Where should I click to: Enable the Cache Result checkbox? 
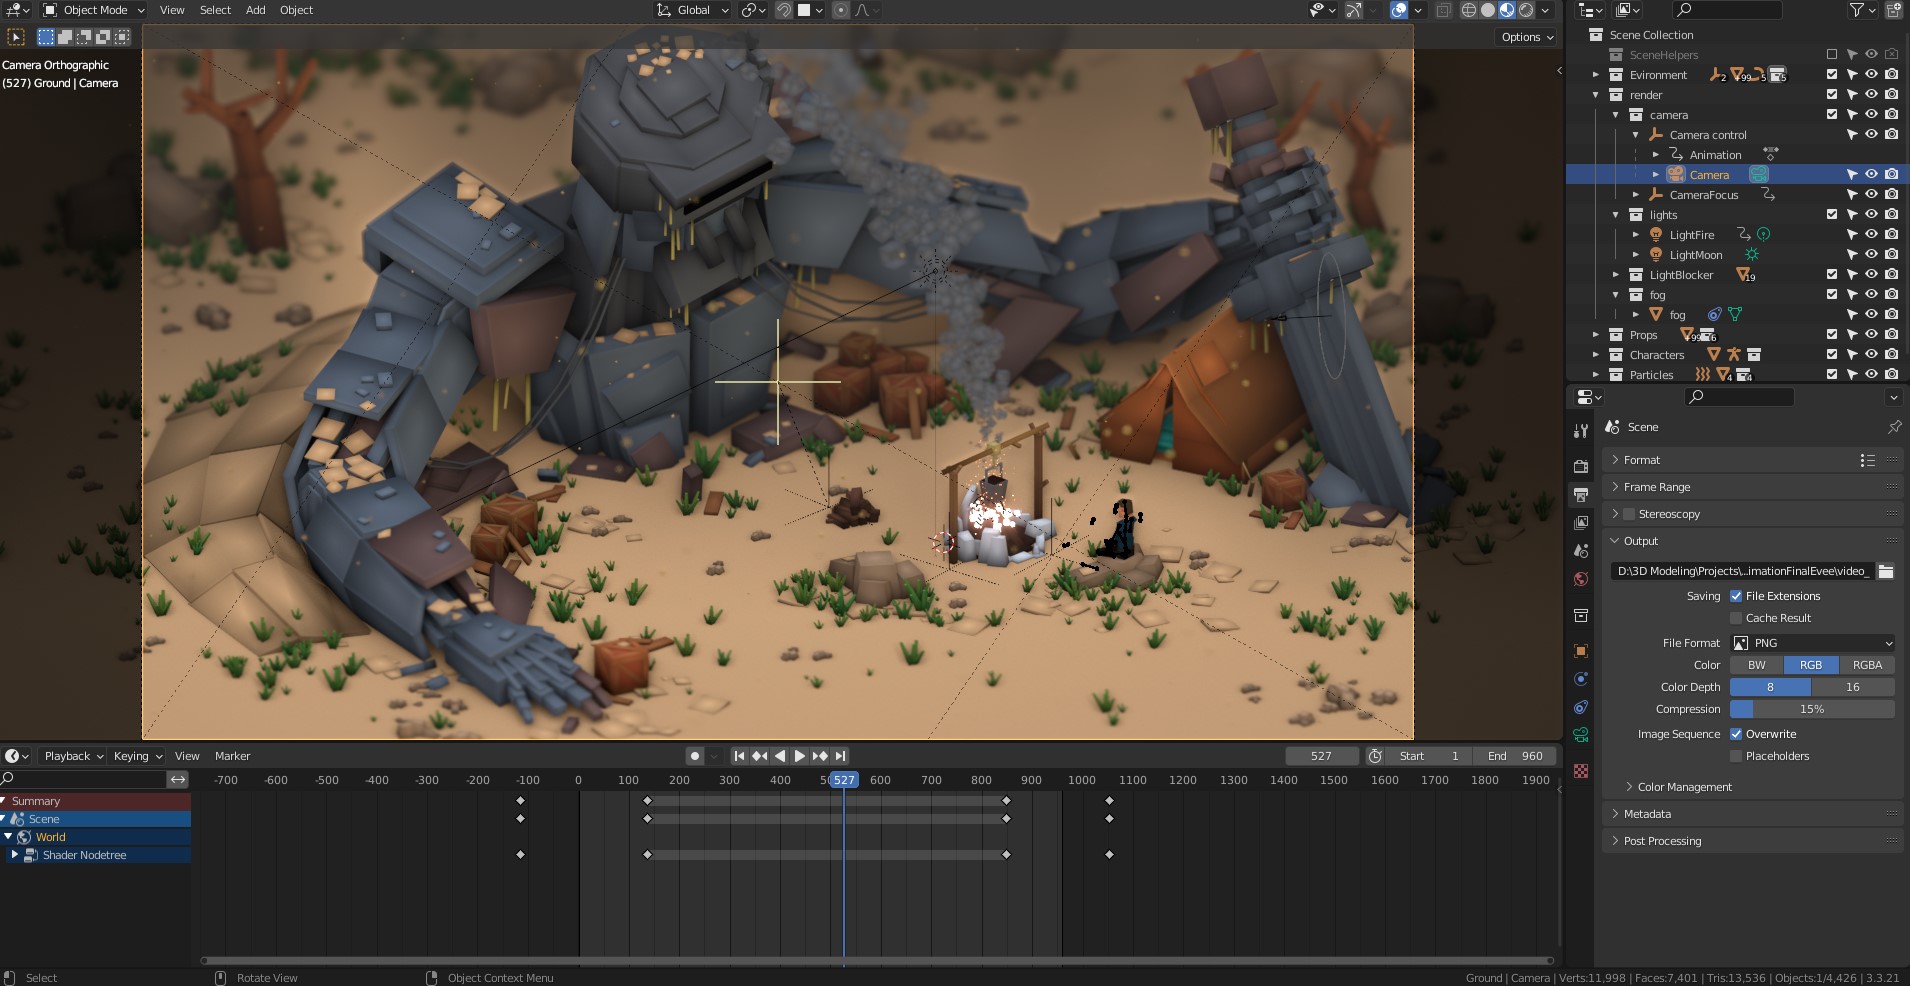point(1736,618)
